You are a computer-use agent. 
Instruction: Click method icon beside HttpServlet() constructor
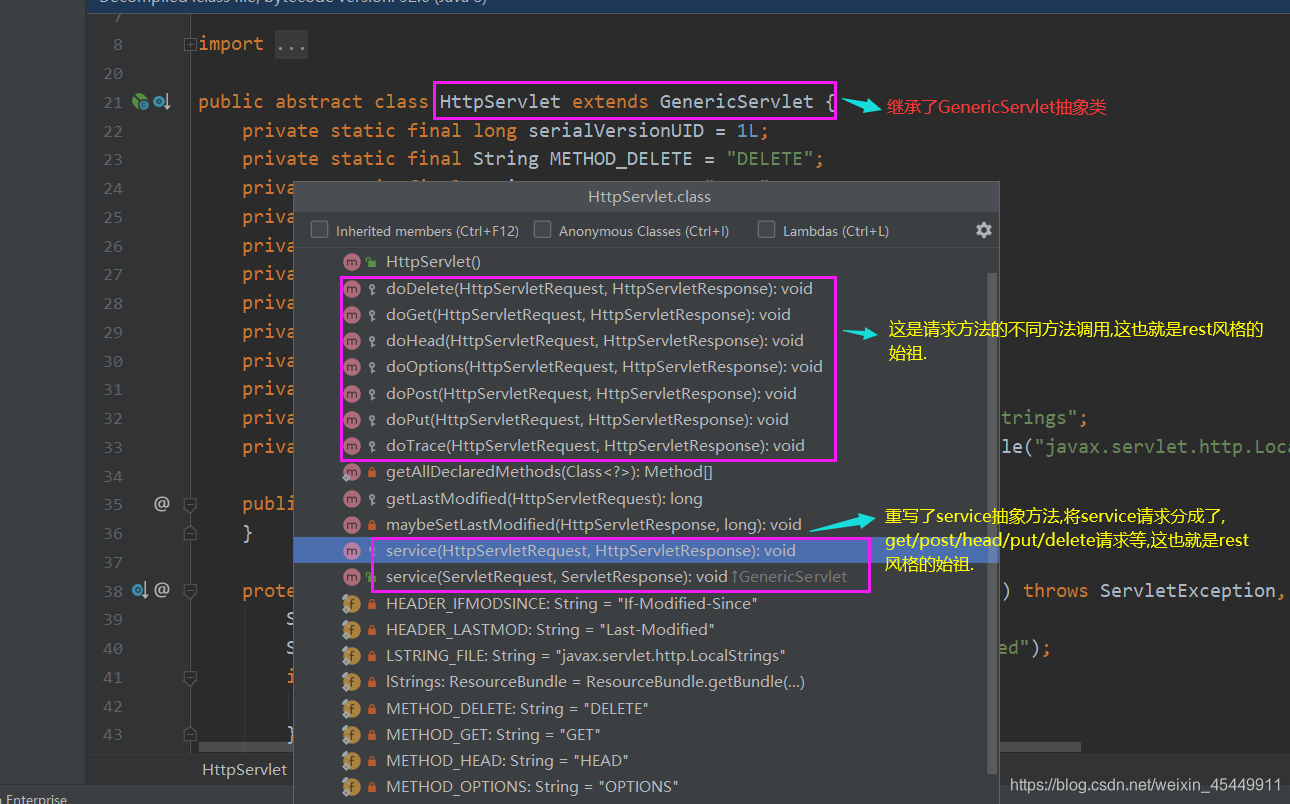(x=351, y=261)
